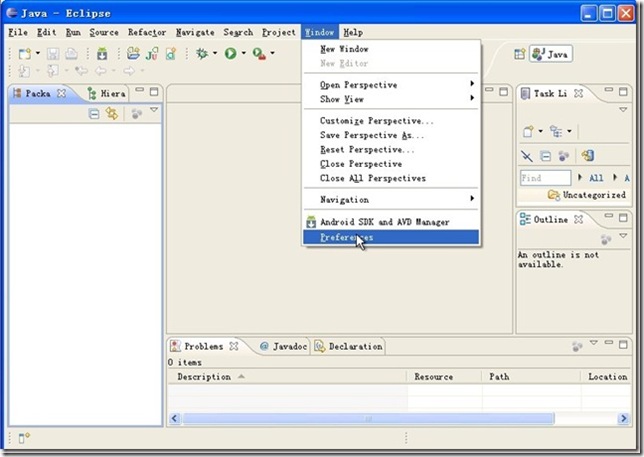Click Problems horizontal scrollbar left arrow
The width and height of the screenshot is (644, 457).
click(175, 418)
